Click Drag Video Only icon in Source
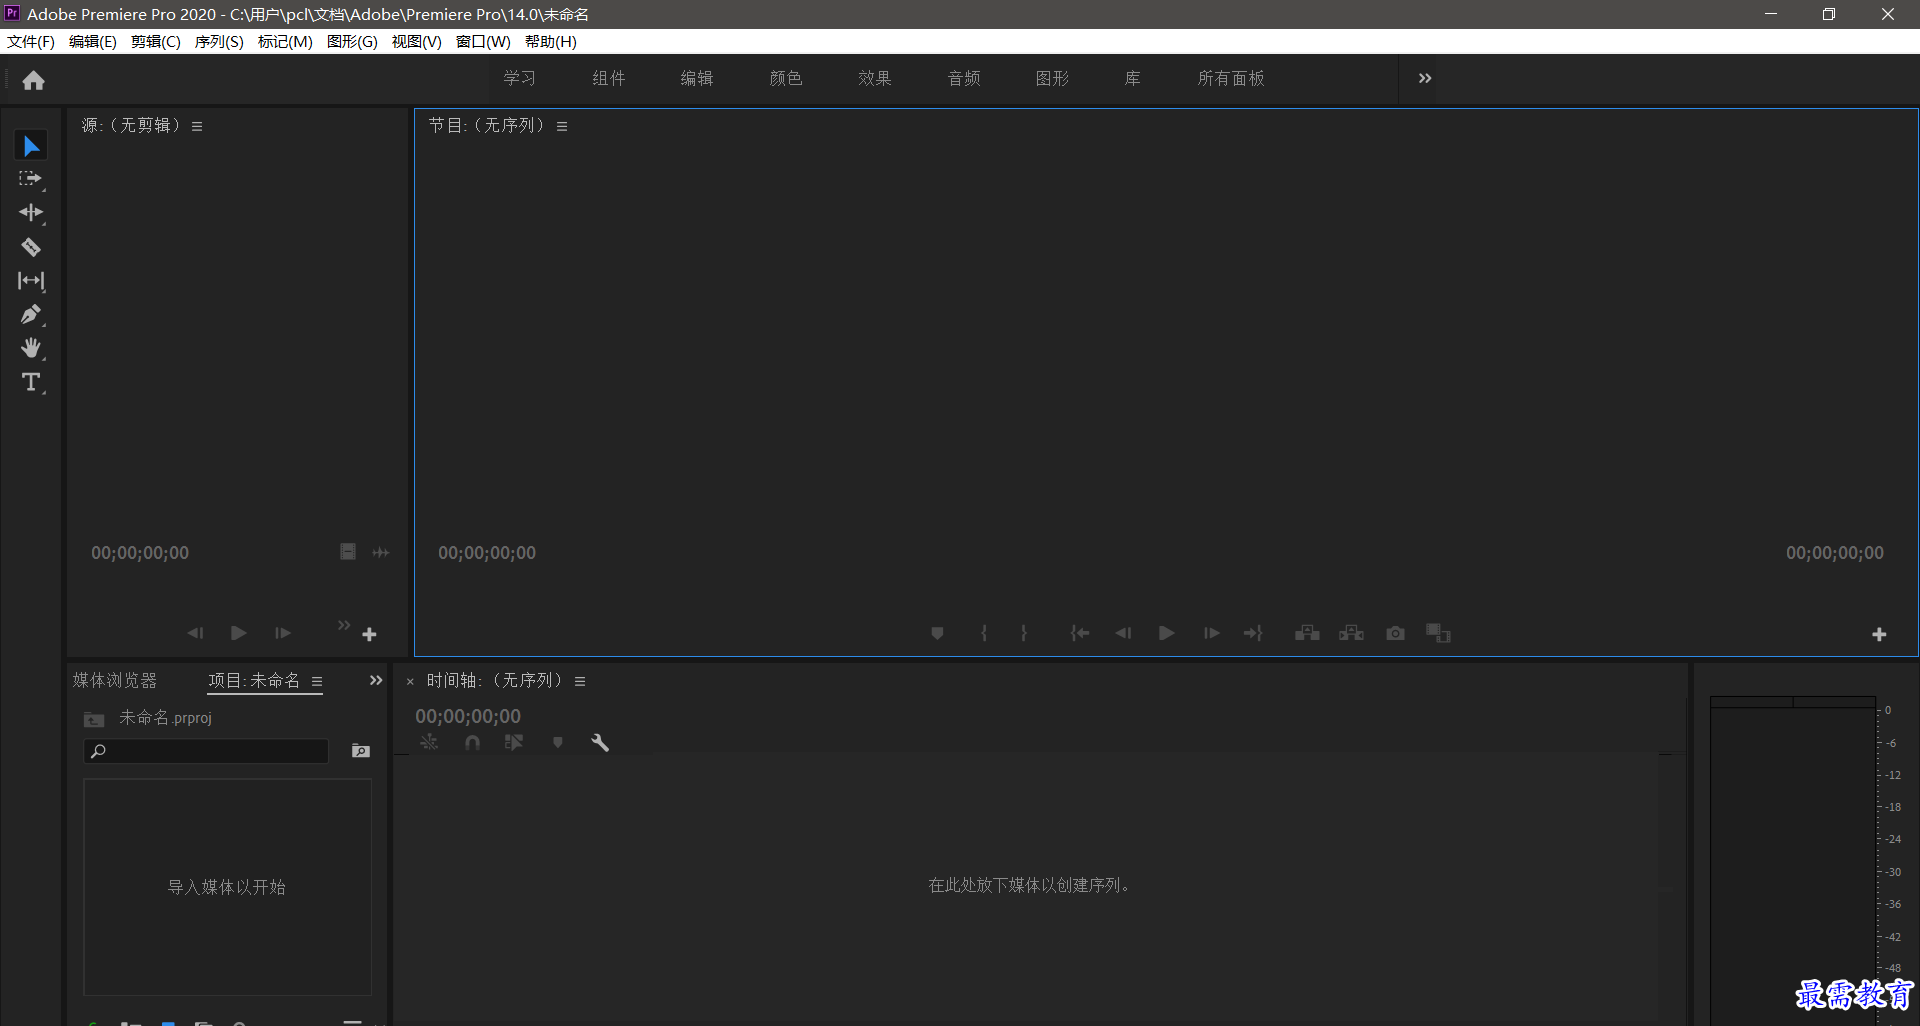Viewport: 1920px width, 1026px height. coord(348,552)
